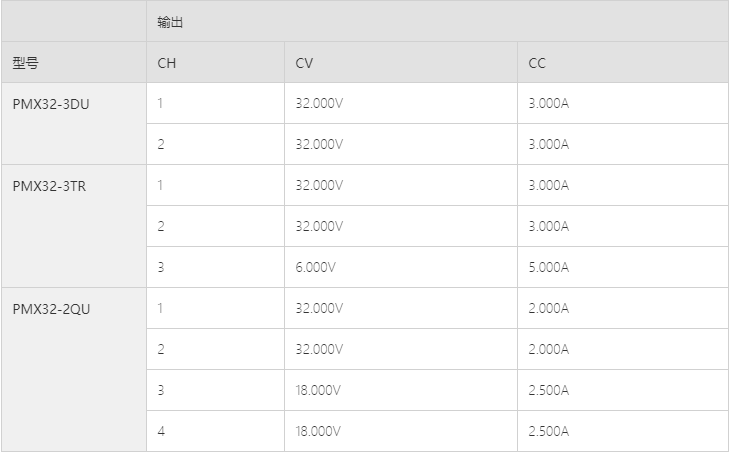Select the PMX32-3TR model cell

50,186
